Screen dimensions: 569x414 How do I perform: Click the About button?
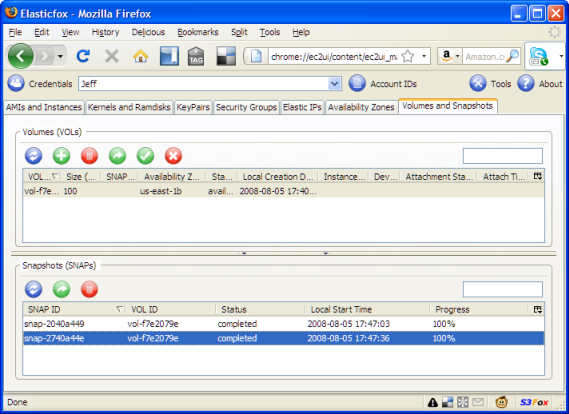540,83
